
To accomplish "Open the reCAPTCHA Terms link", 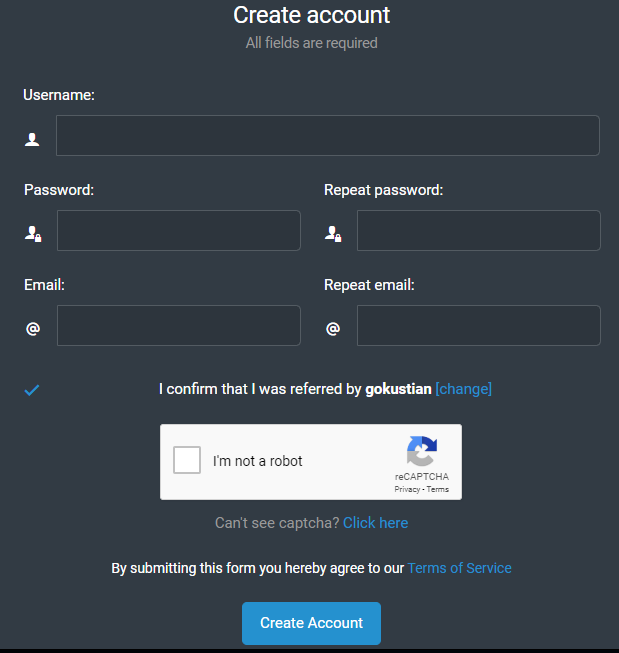I will tap(437, 489).
